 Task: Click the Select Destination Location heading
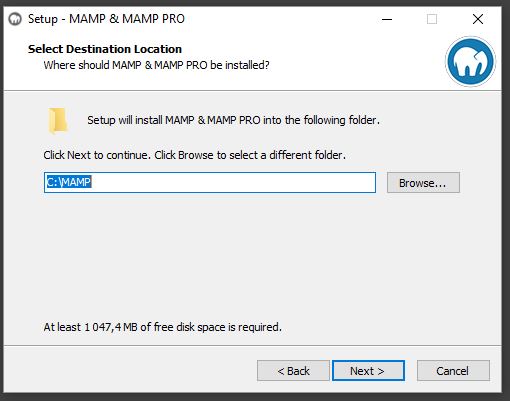click(x=105, y=49)
